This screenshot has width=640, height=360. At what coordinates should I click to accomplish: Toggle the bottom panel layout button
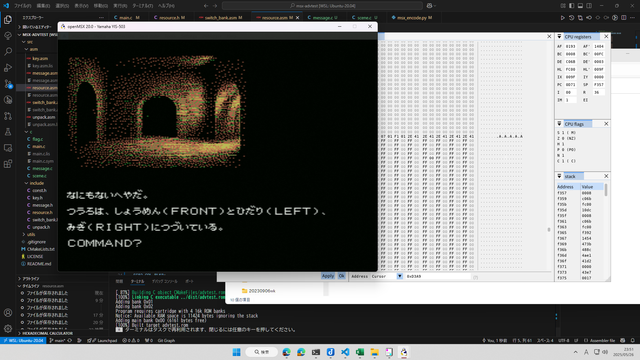580,6
